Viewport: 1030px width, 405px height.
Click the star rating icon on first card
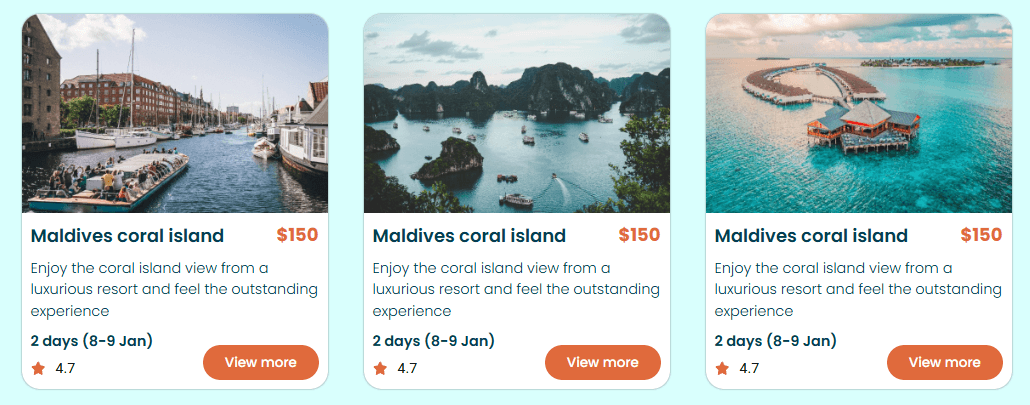pos(38,368)
